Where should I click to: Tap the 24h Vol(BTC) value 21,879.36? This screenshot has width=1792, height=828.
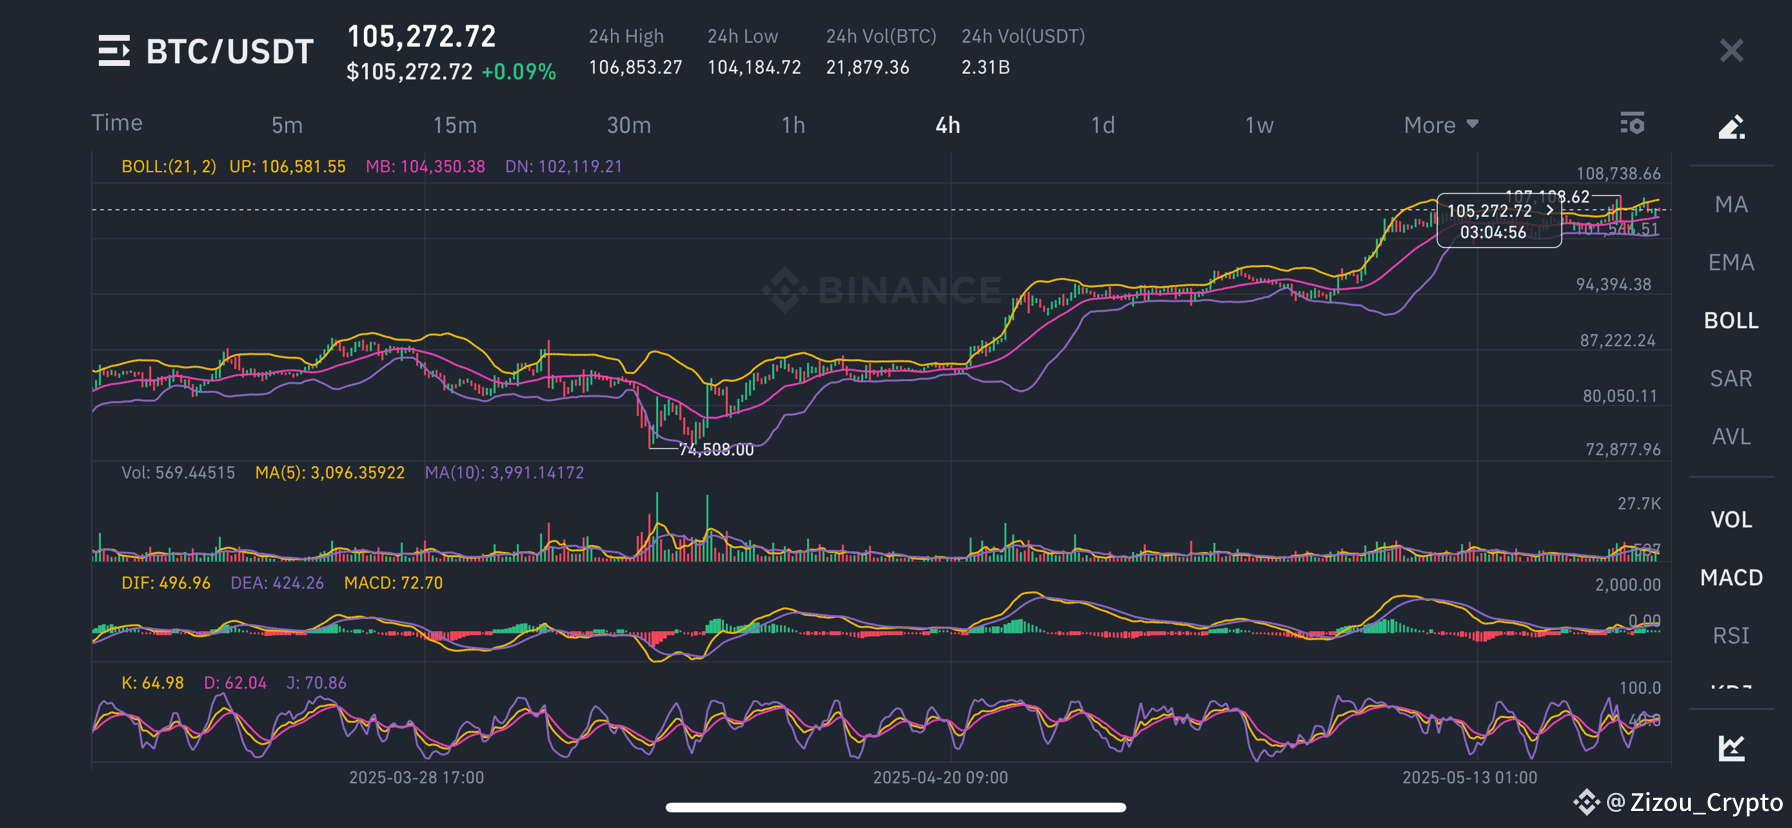pyautogui.click(x=868, y=67)
